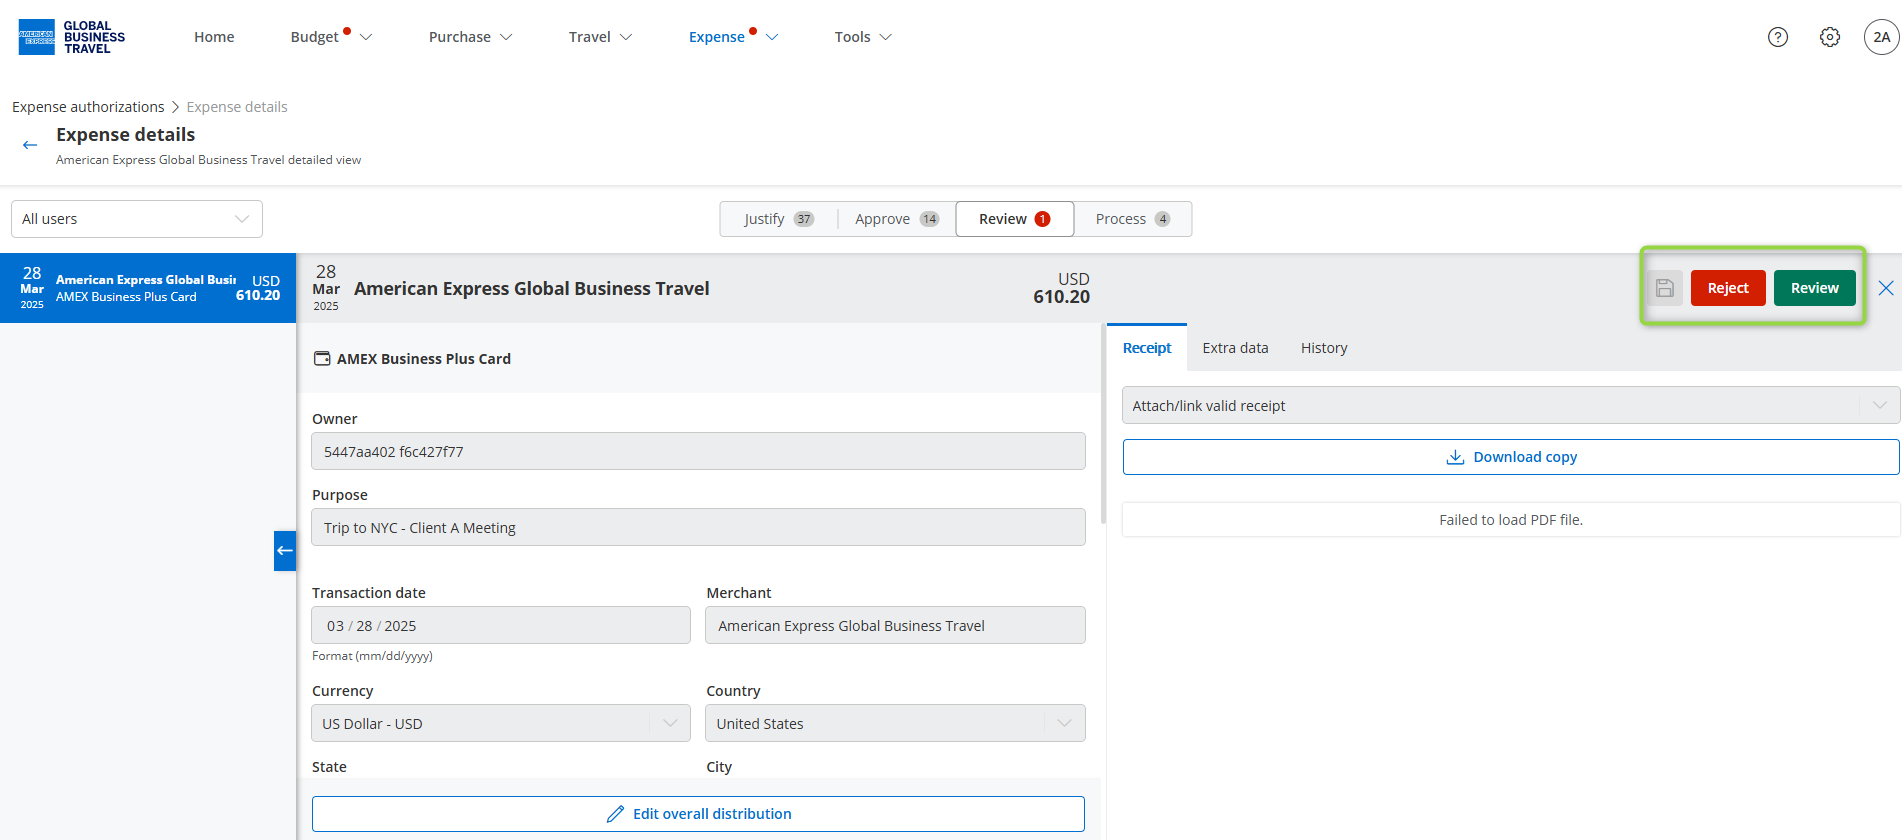Open the 2A user avatar menu
This screenshot has width=1902, height=840.
(x=1881, y=37)
